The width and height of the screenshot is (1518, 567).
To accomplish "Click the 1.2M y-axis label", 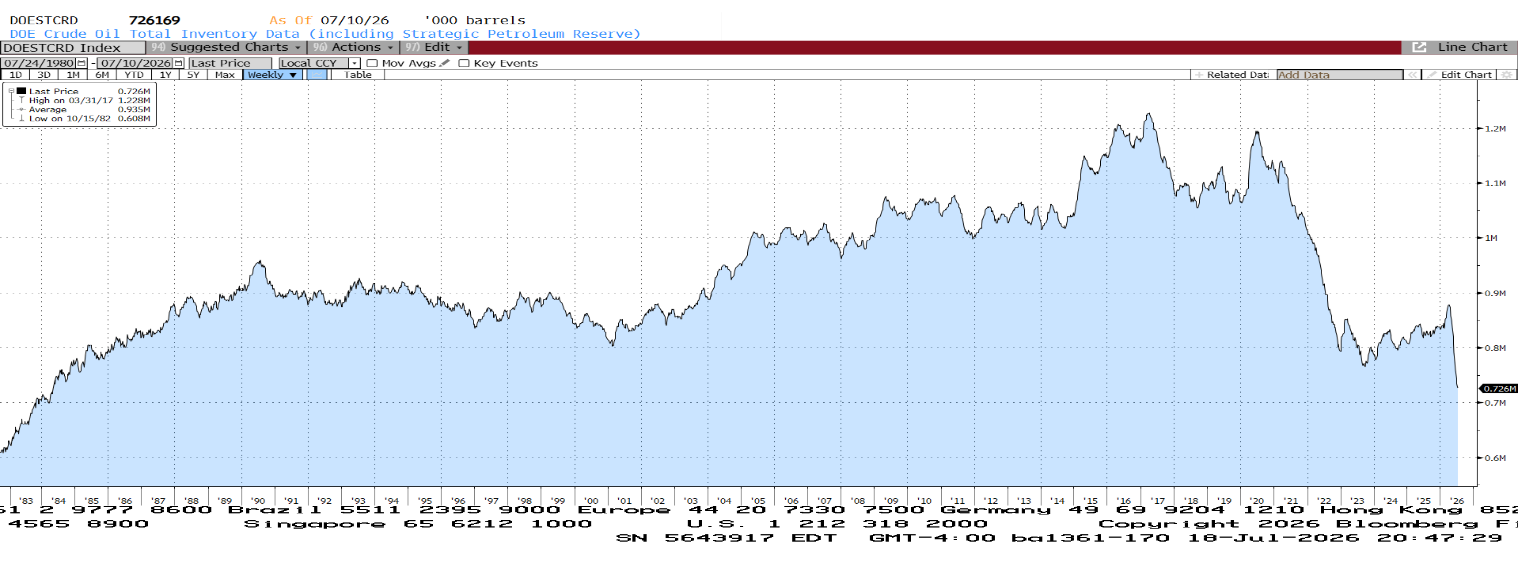I will tap(1495, 129).
